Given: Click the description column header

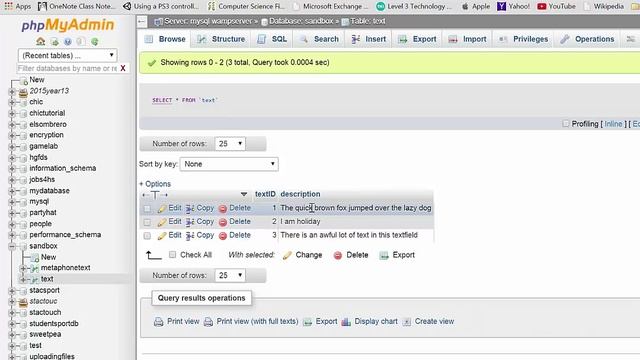Looking at the screenshot, I should click(x=300, y=194).
